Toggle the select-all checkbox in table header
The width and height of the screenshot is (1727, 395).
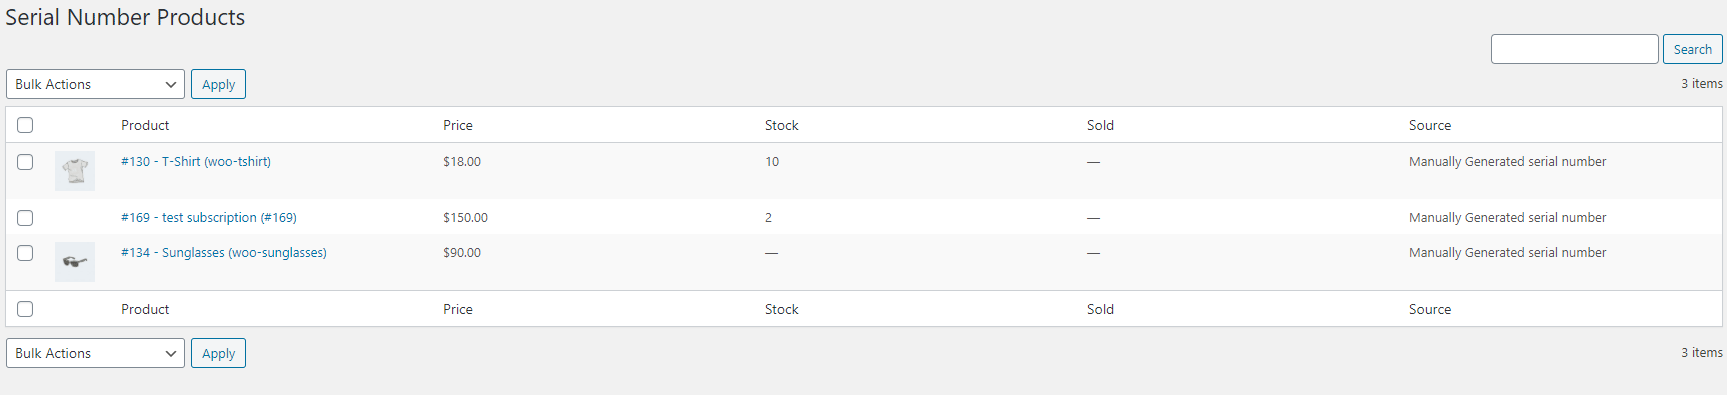(x=25, y=125)
